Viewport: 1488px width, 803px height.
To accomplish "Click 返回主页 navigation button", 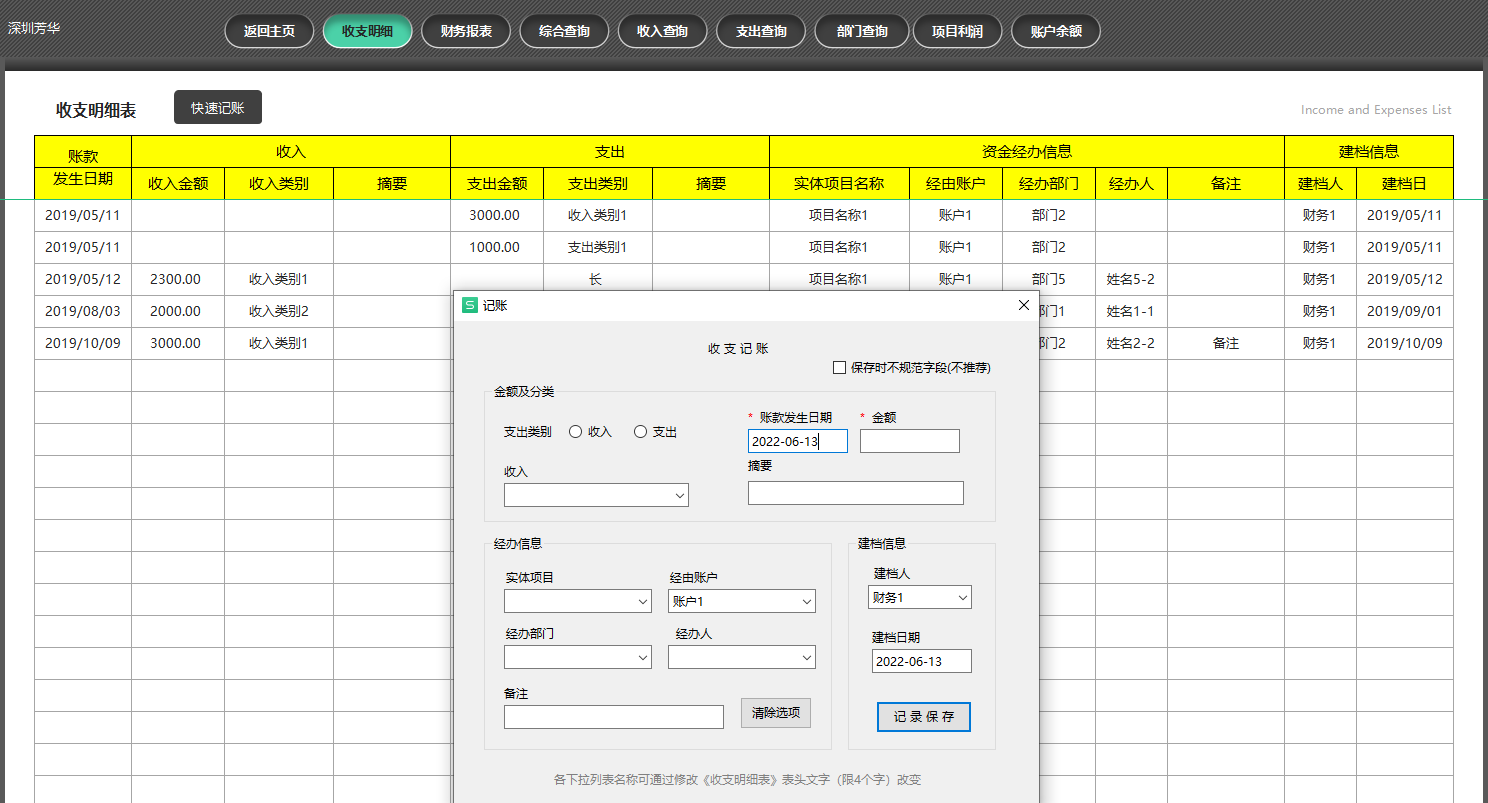I will point(269,31).
